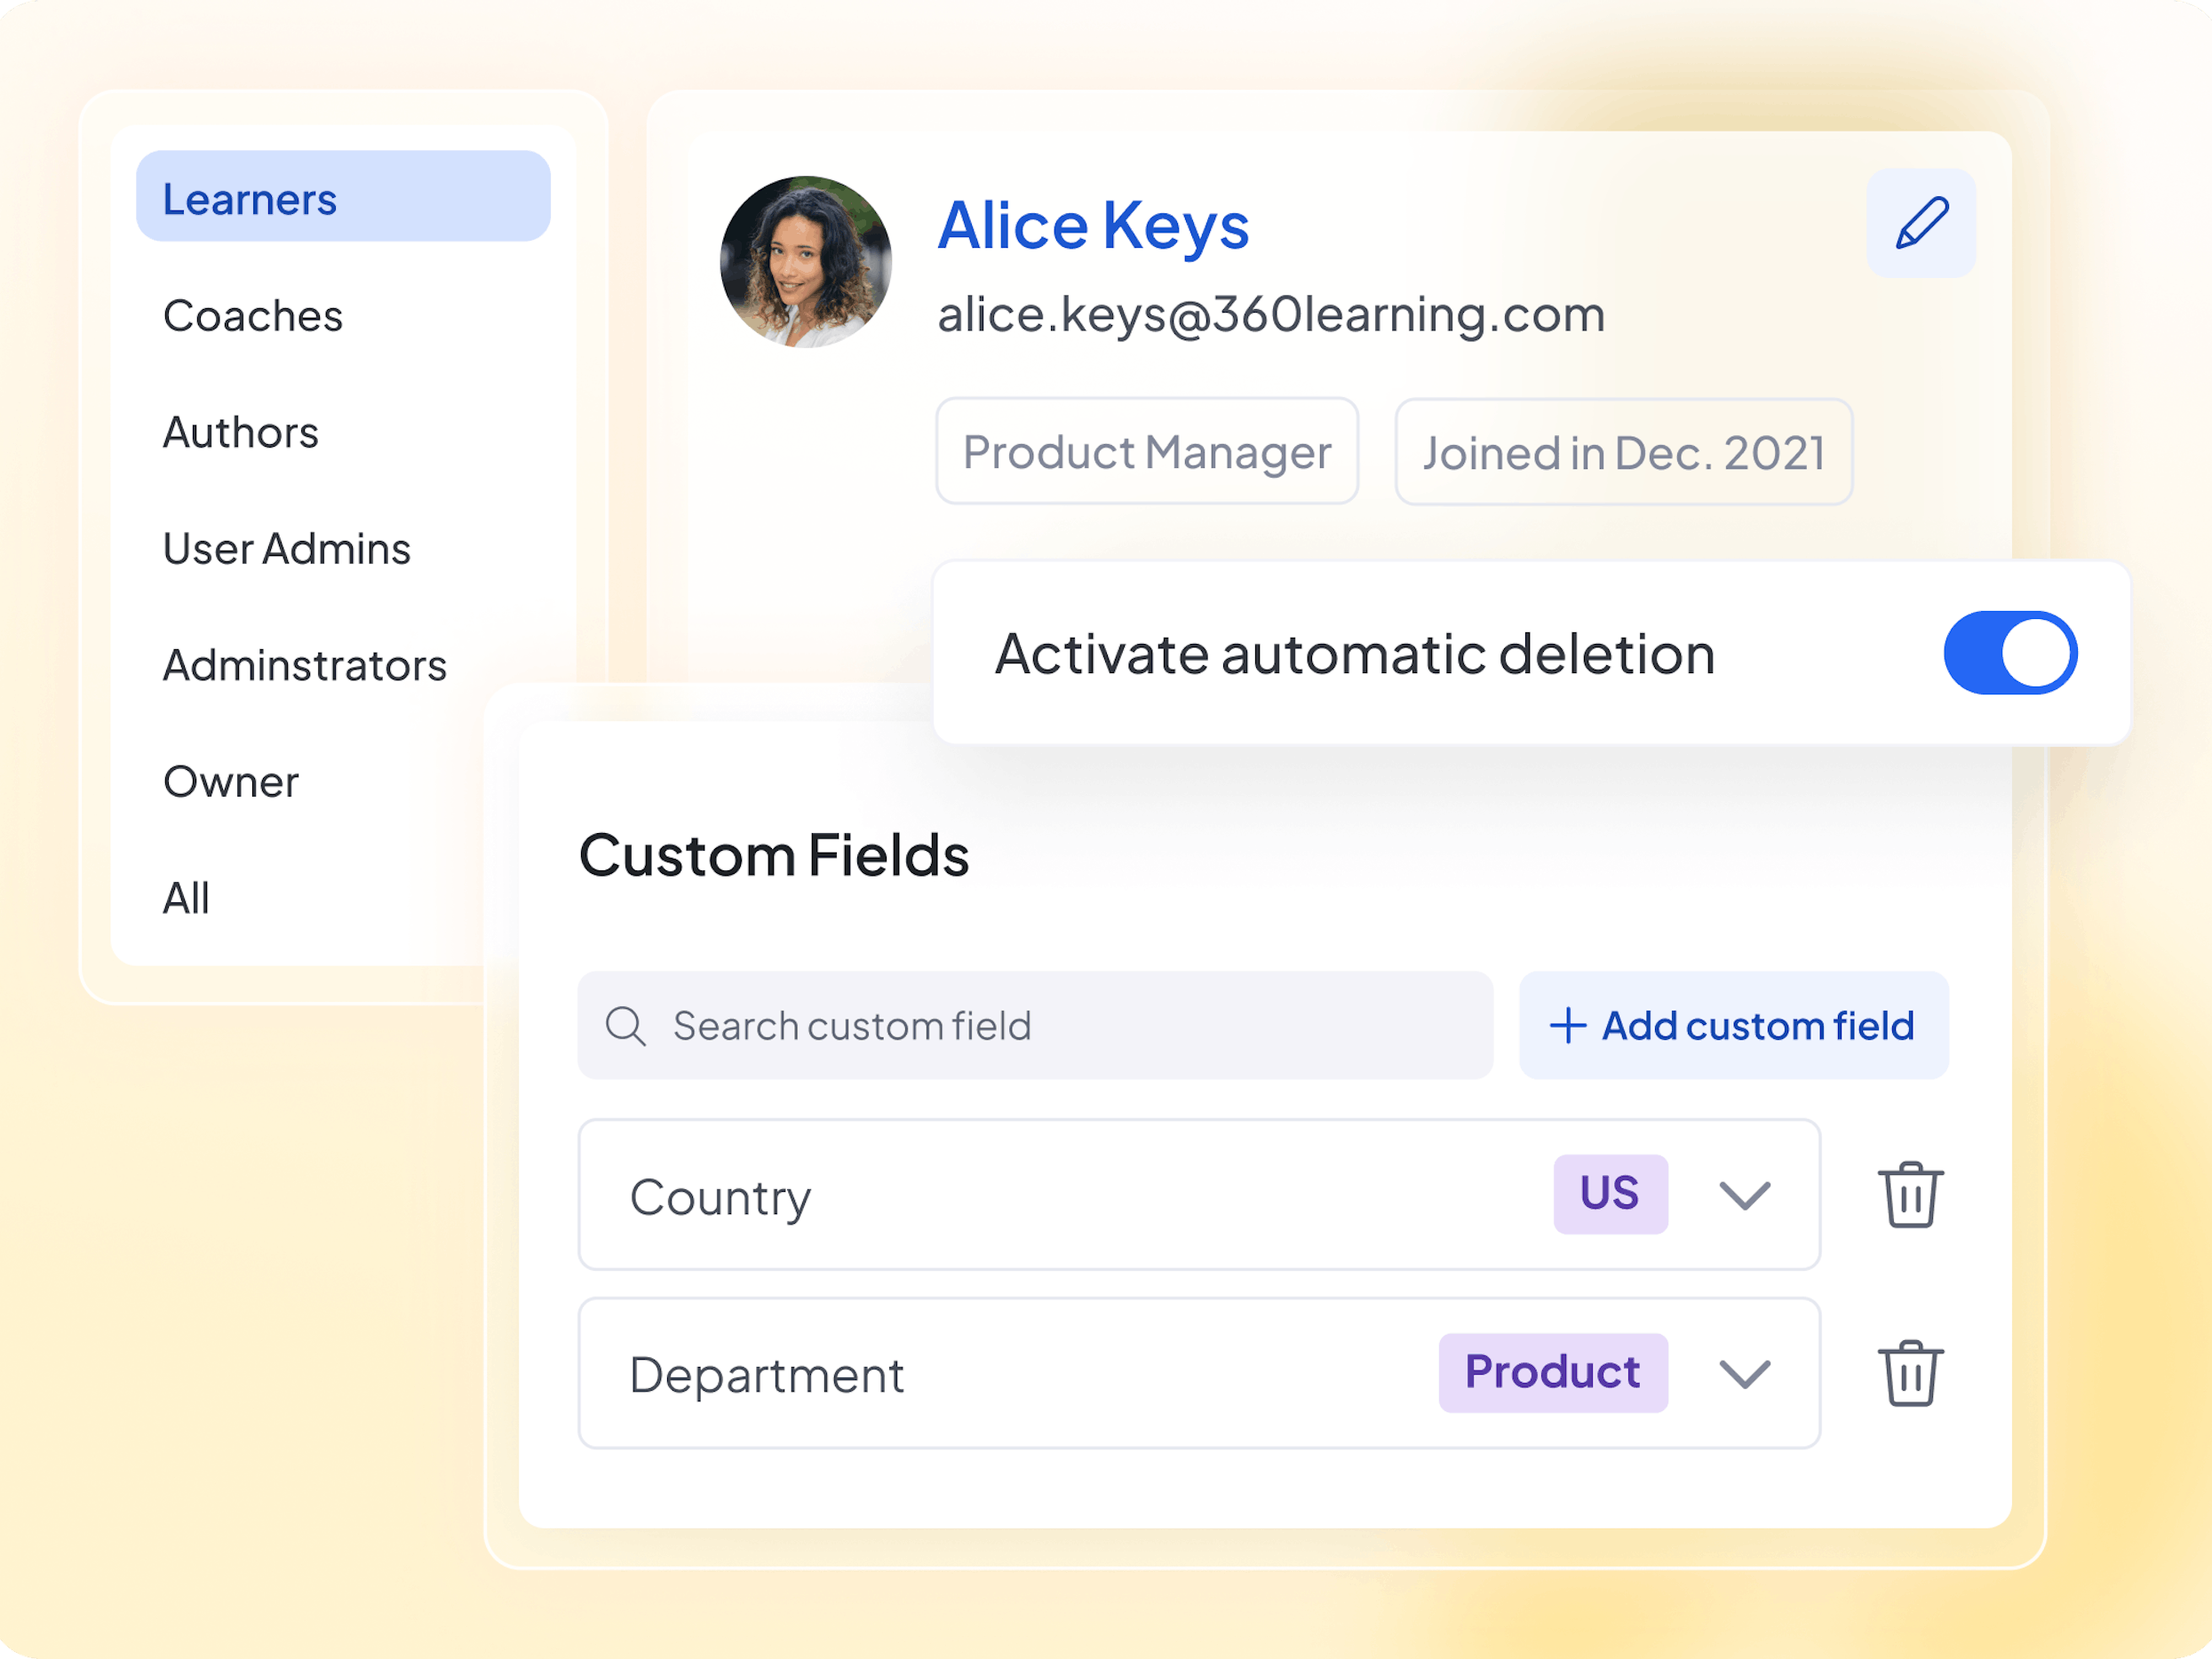Viewport: 2212px width, 1659px height.
Task: Select the Owner sidebar entry
Action: (231, 782)
